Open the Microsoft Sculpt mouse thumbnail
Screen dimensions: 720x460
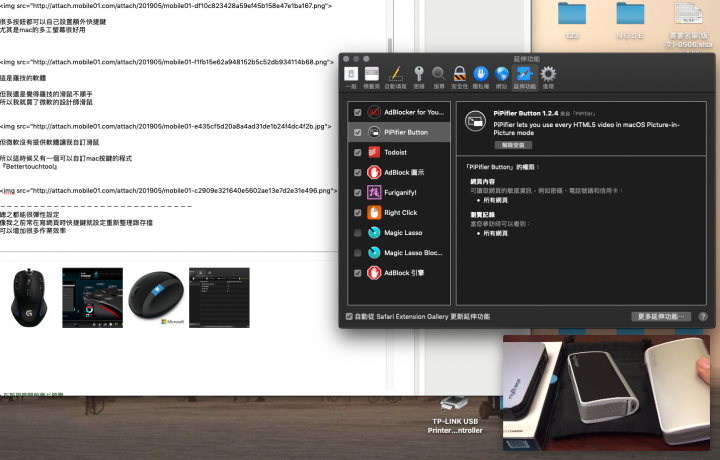156,297
